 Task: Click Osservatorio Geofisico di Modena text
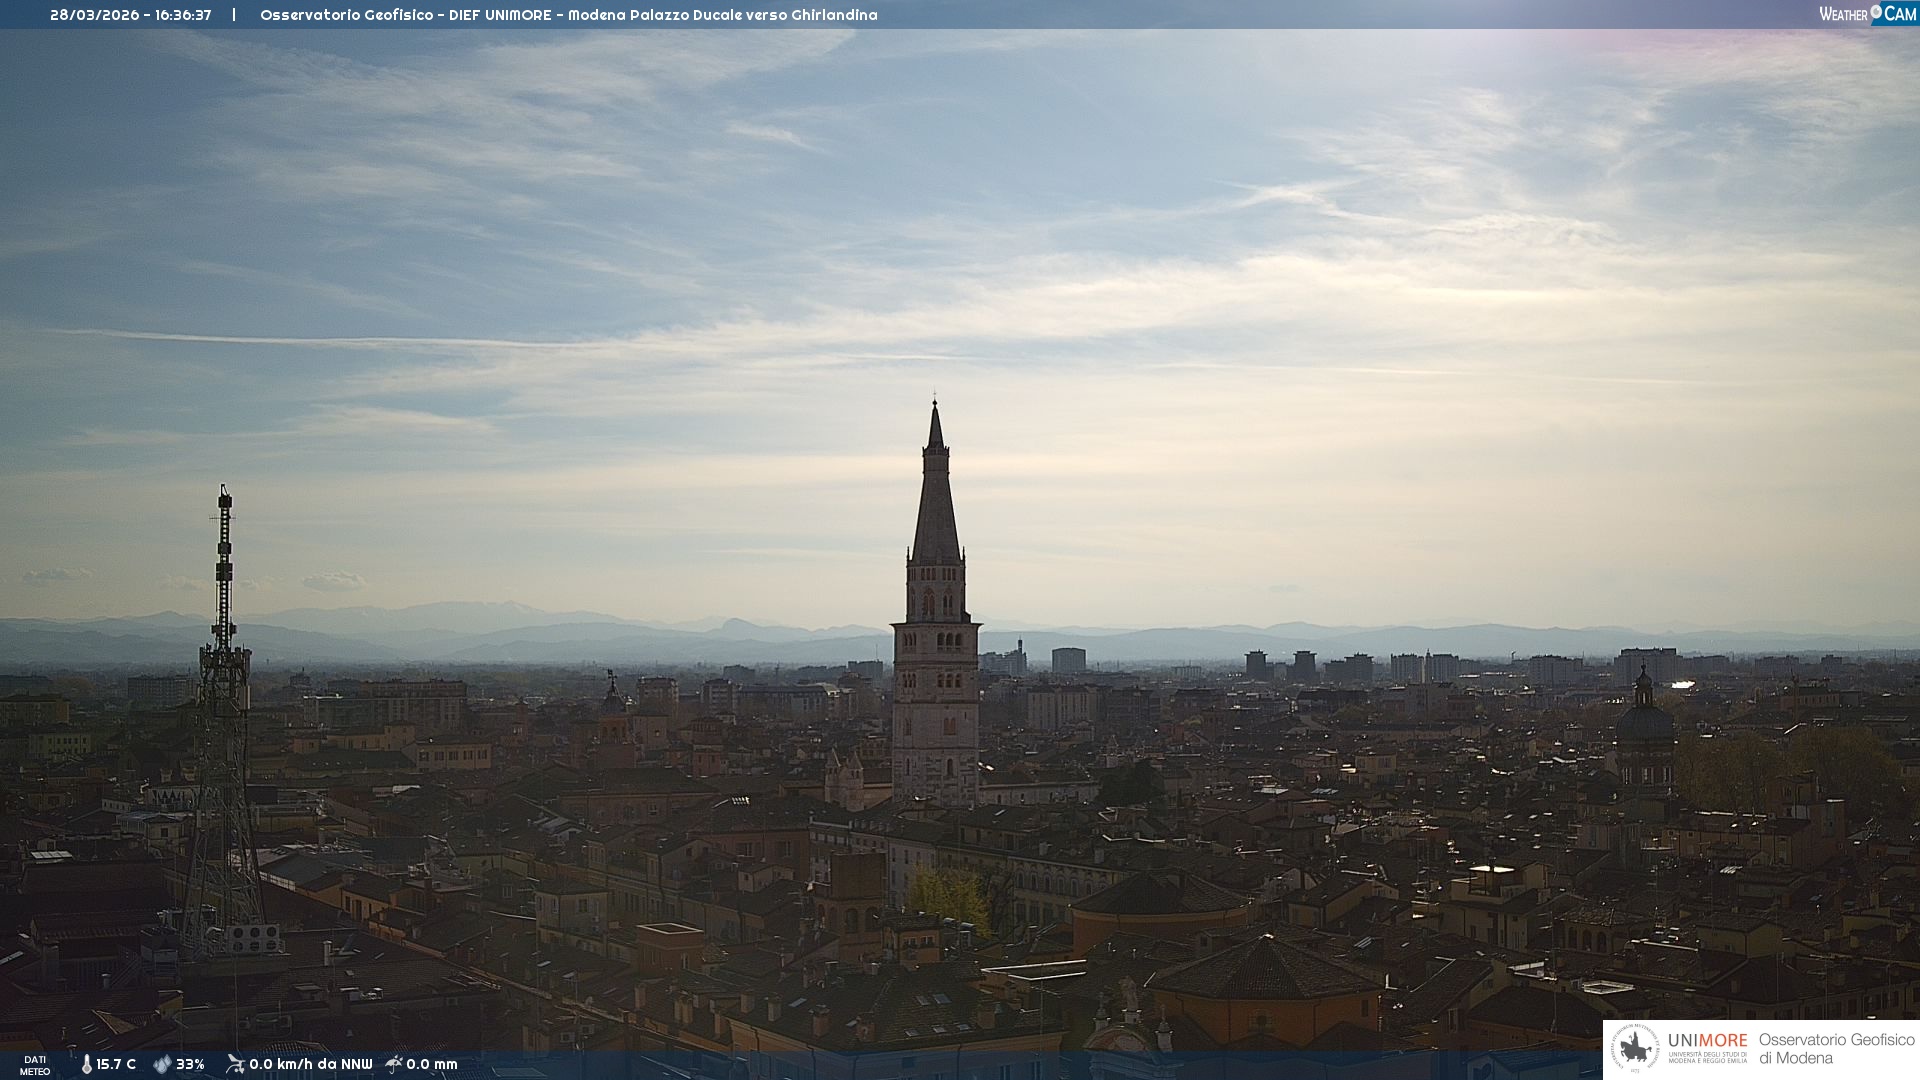click(x=1836, y=1048)
